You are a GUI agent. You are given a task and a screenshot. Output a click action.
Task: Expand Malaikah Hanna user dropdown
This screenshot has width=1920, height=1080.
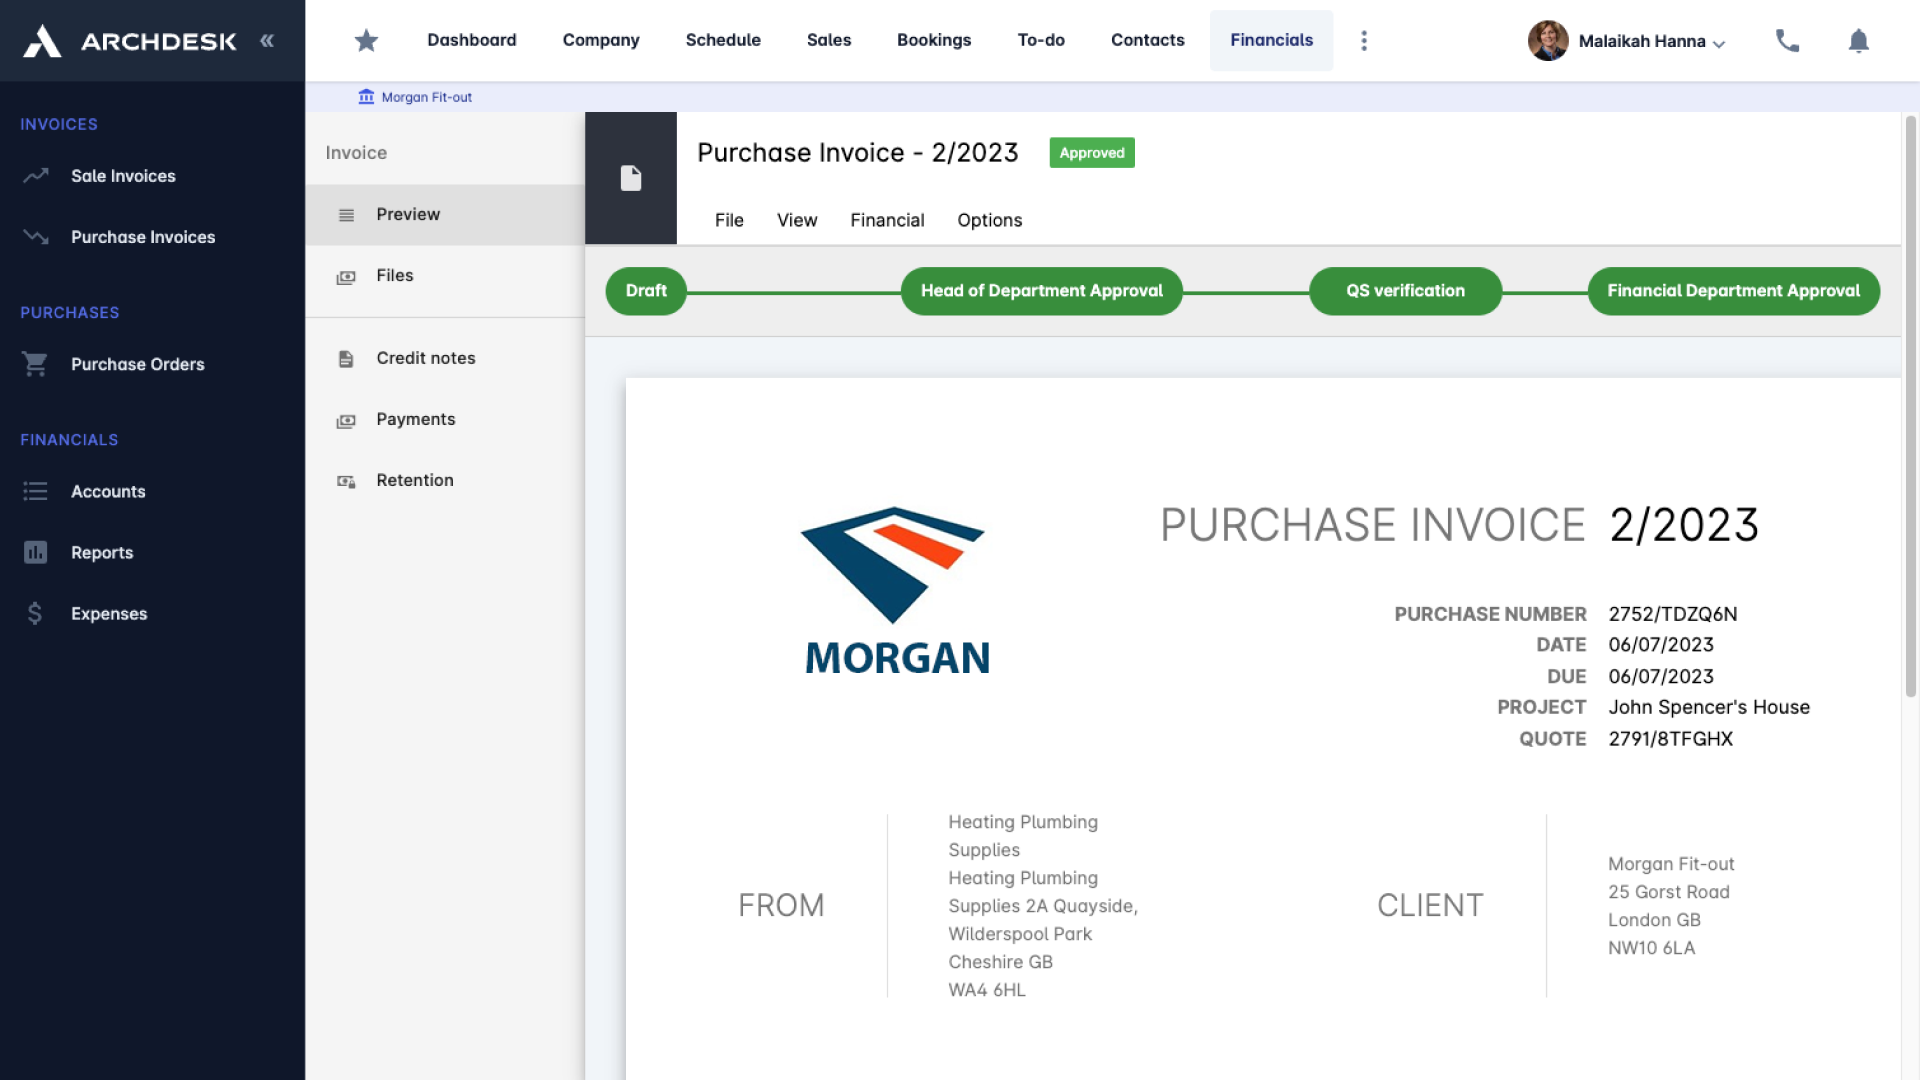[1642, 41]
